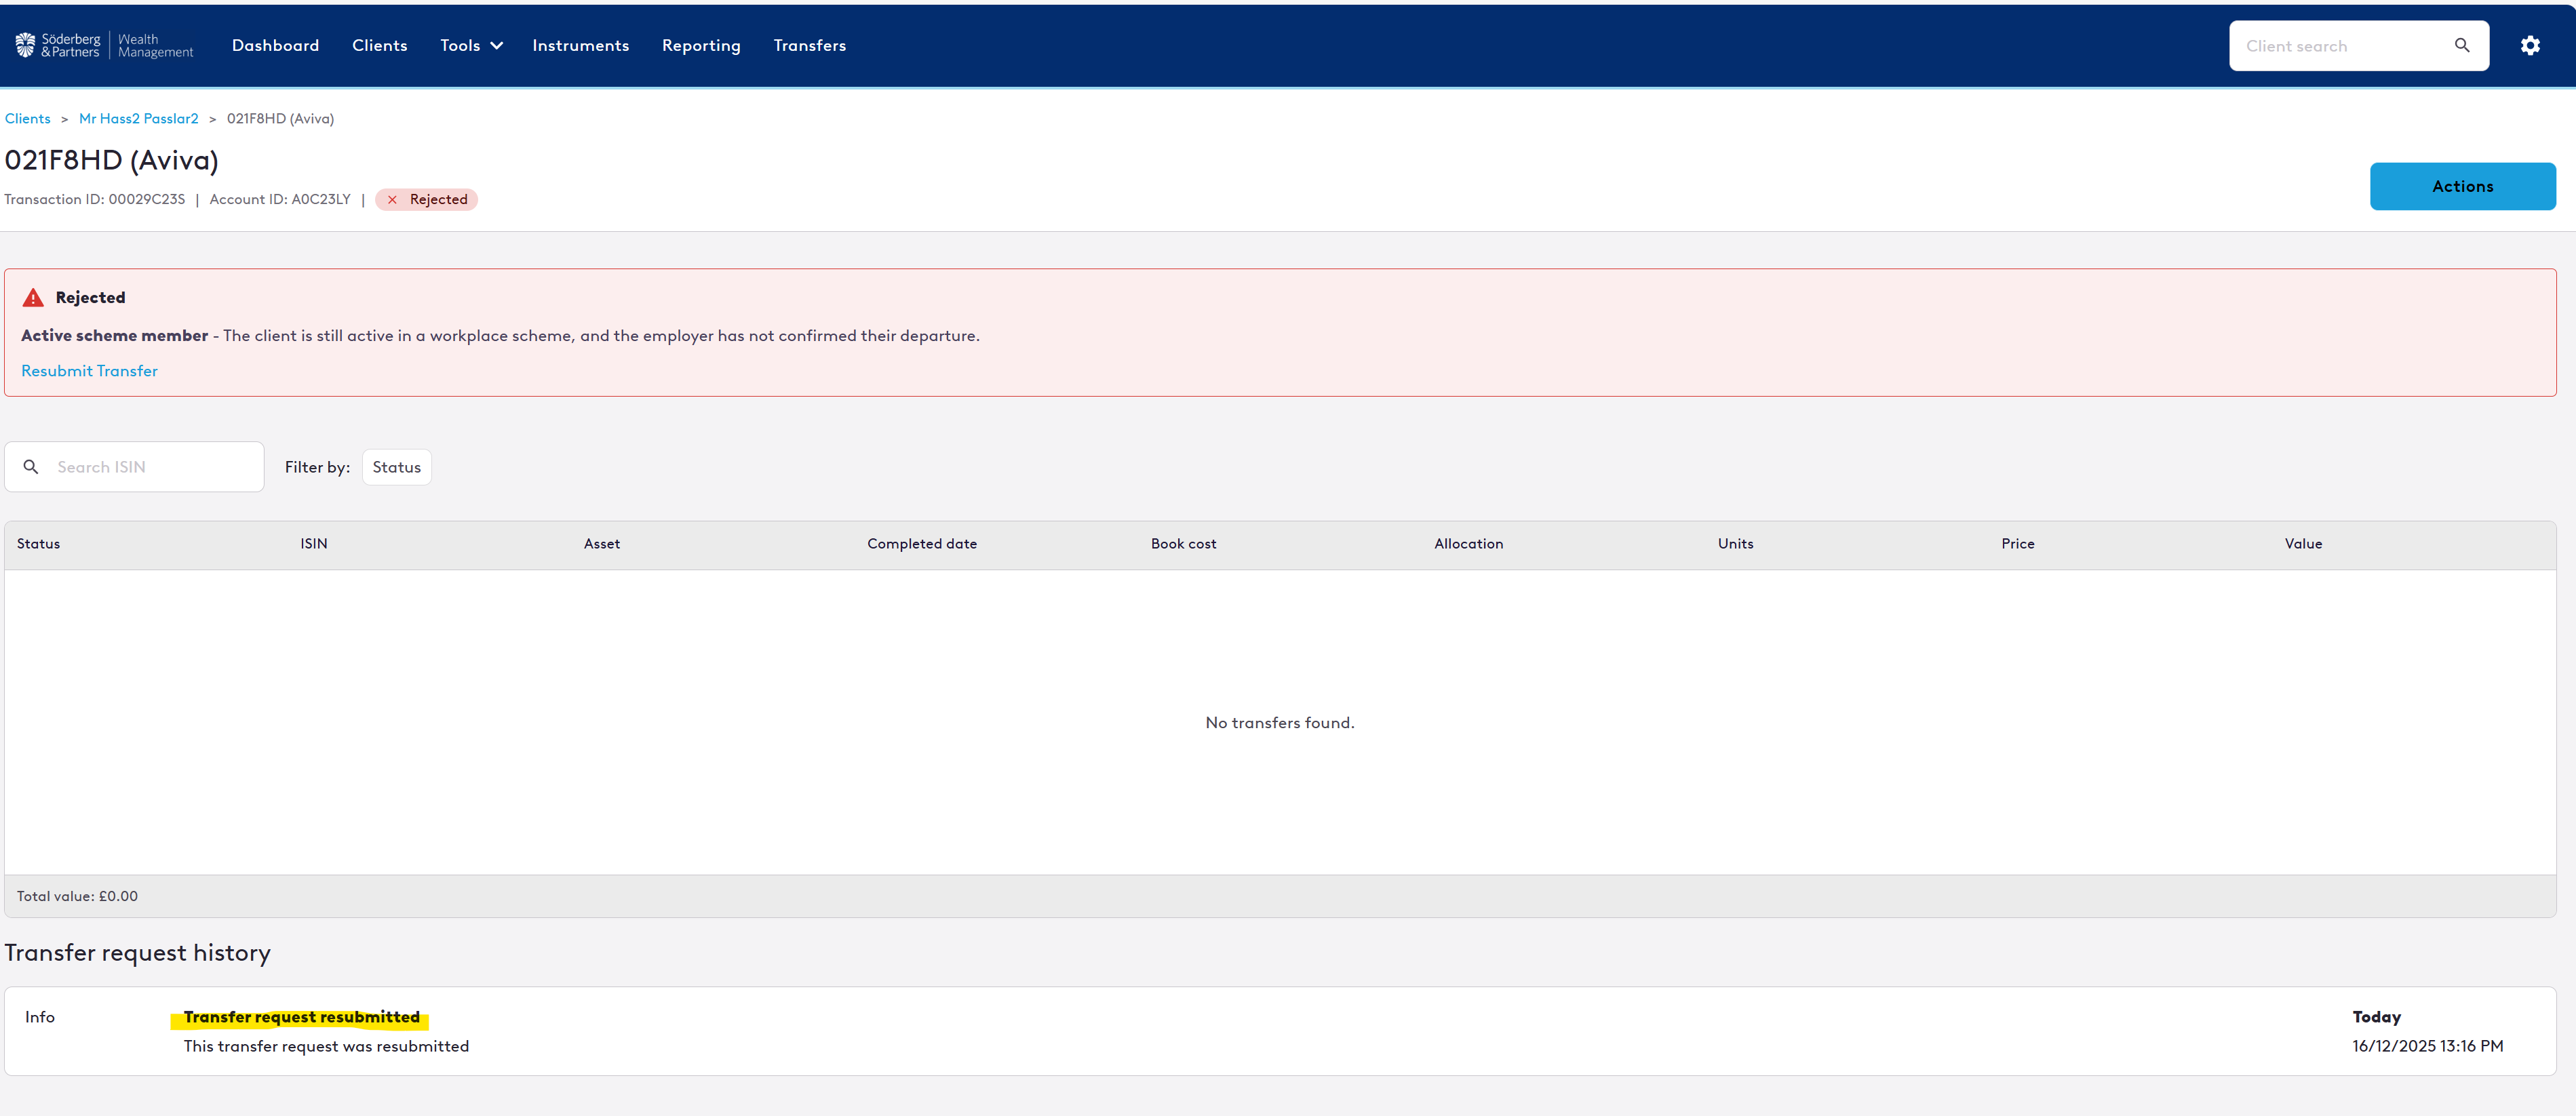Open Mr Hass2 Passlar2 breadcrumb
The height and width of the screenshot is (1116, 2576).
point(138,119)
